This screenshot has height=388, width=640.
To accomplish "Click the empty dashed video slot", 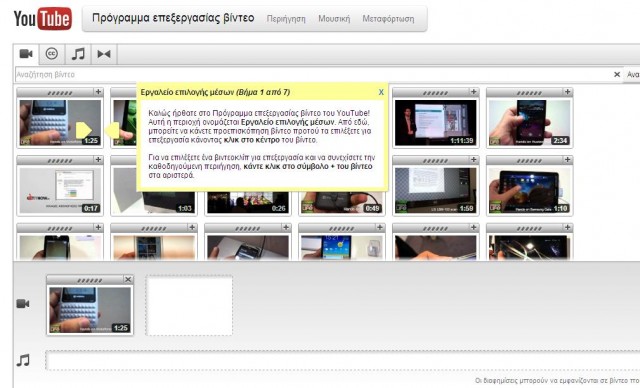I will (189, 305).
